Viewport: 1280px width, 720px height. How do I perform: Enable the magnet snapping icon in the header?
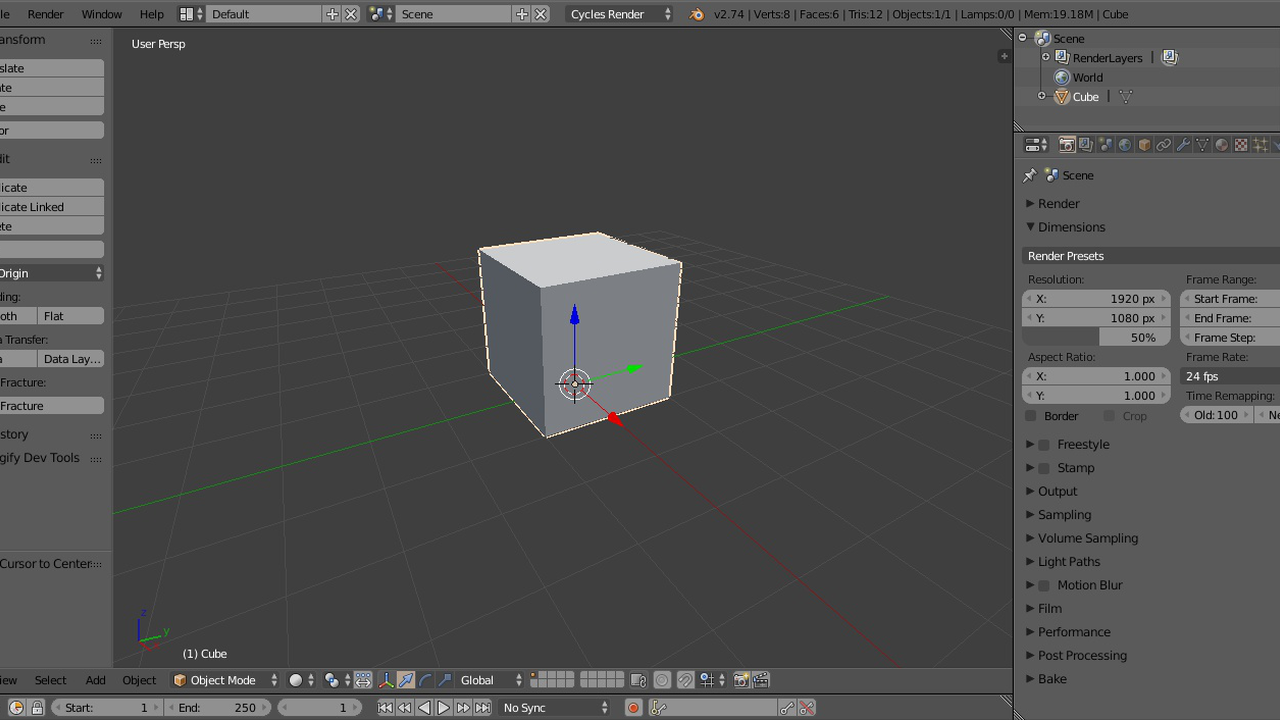(x=685, y=680)
